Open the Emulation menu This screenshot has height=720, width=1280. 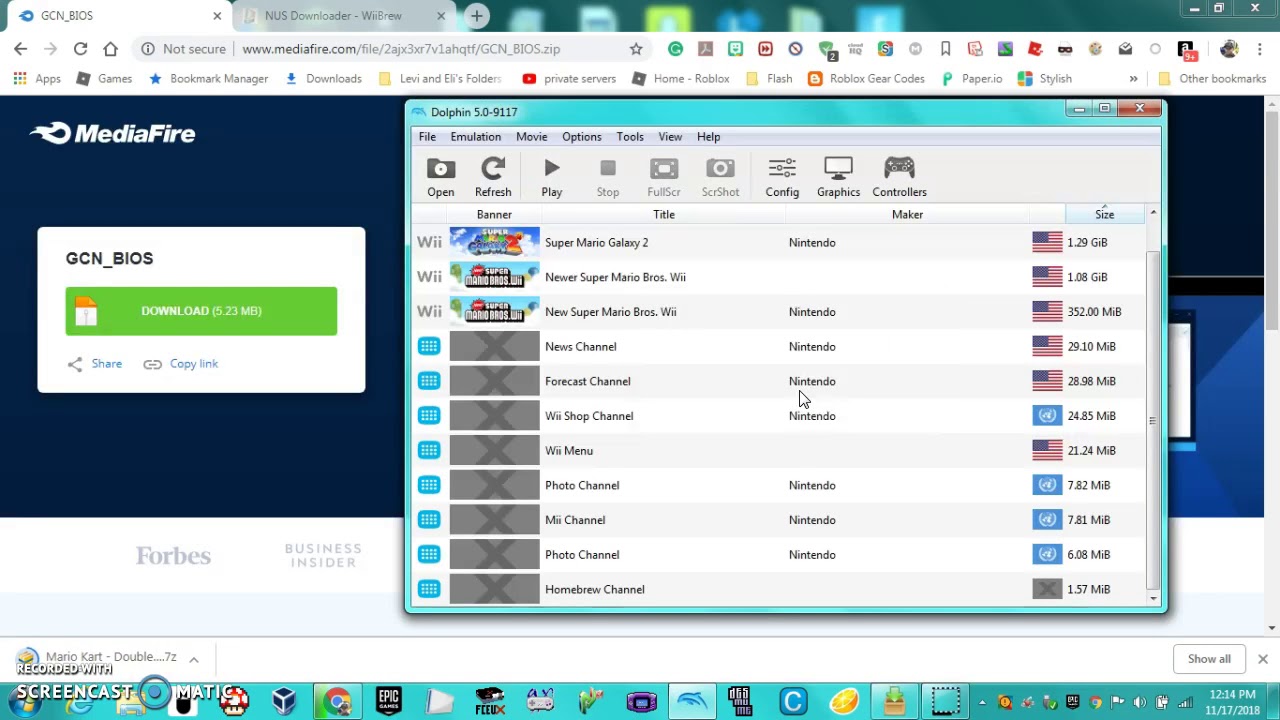475,136
